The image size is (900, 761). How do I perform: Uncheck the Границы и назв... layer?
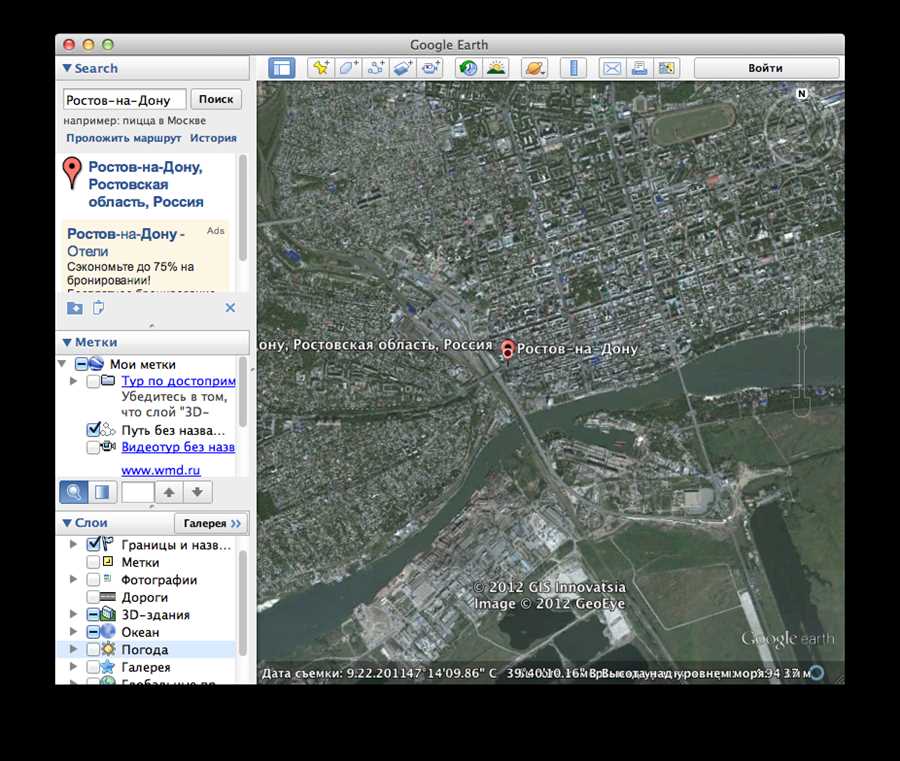[x=94, y=545]
